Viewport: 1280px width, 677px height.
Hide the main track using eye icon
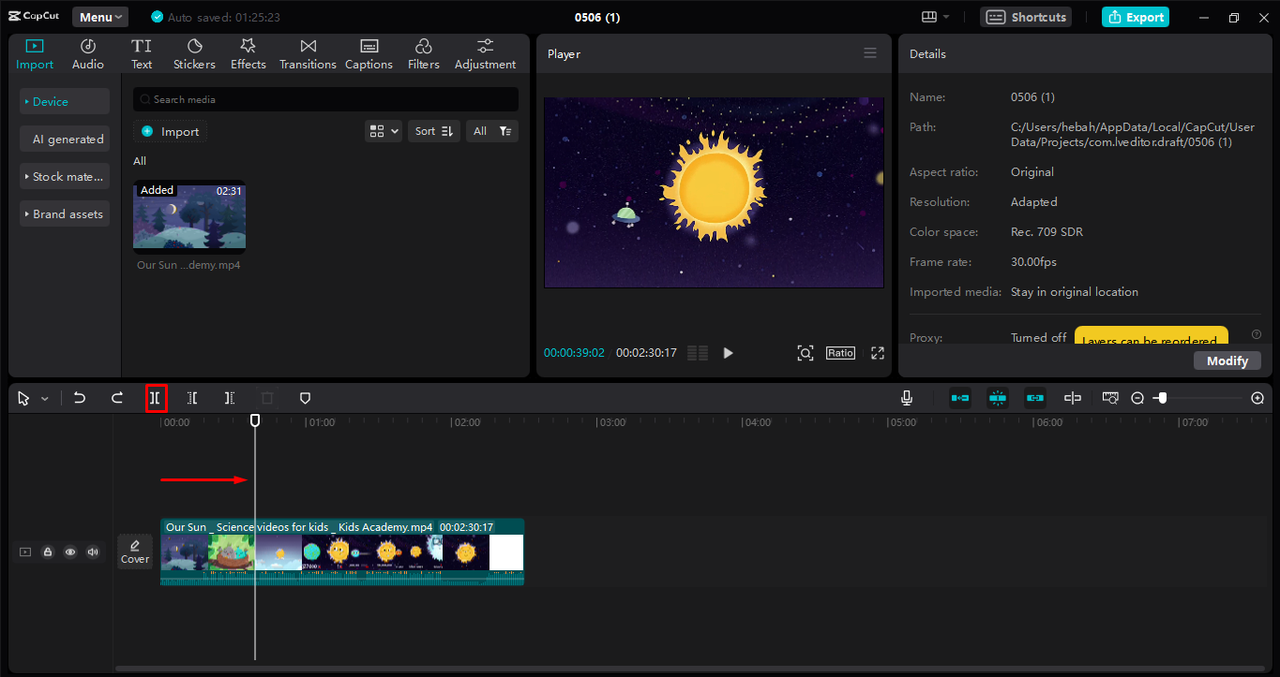point(70,552)
